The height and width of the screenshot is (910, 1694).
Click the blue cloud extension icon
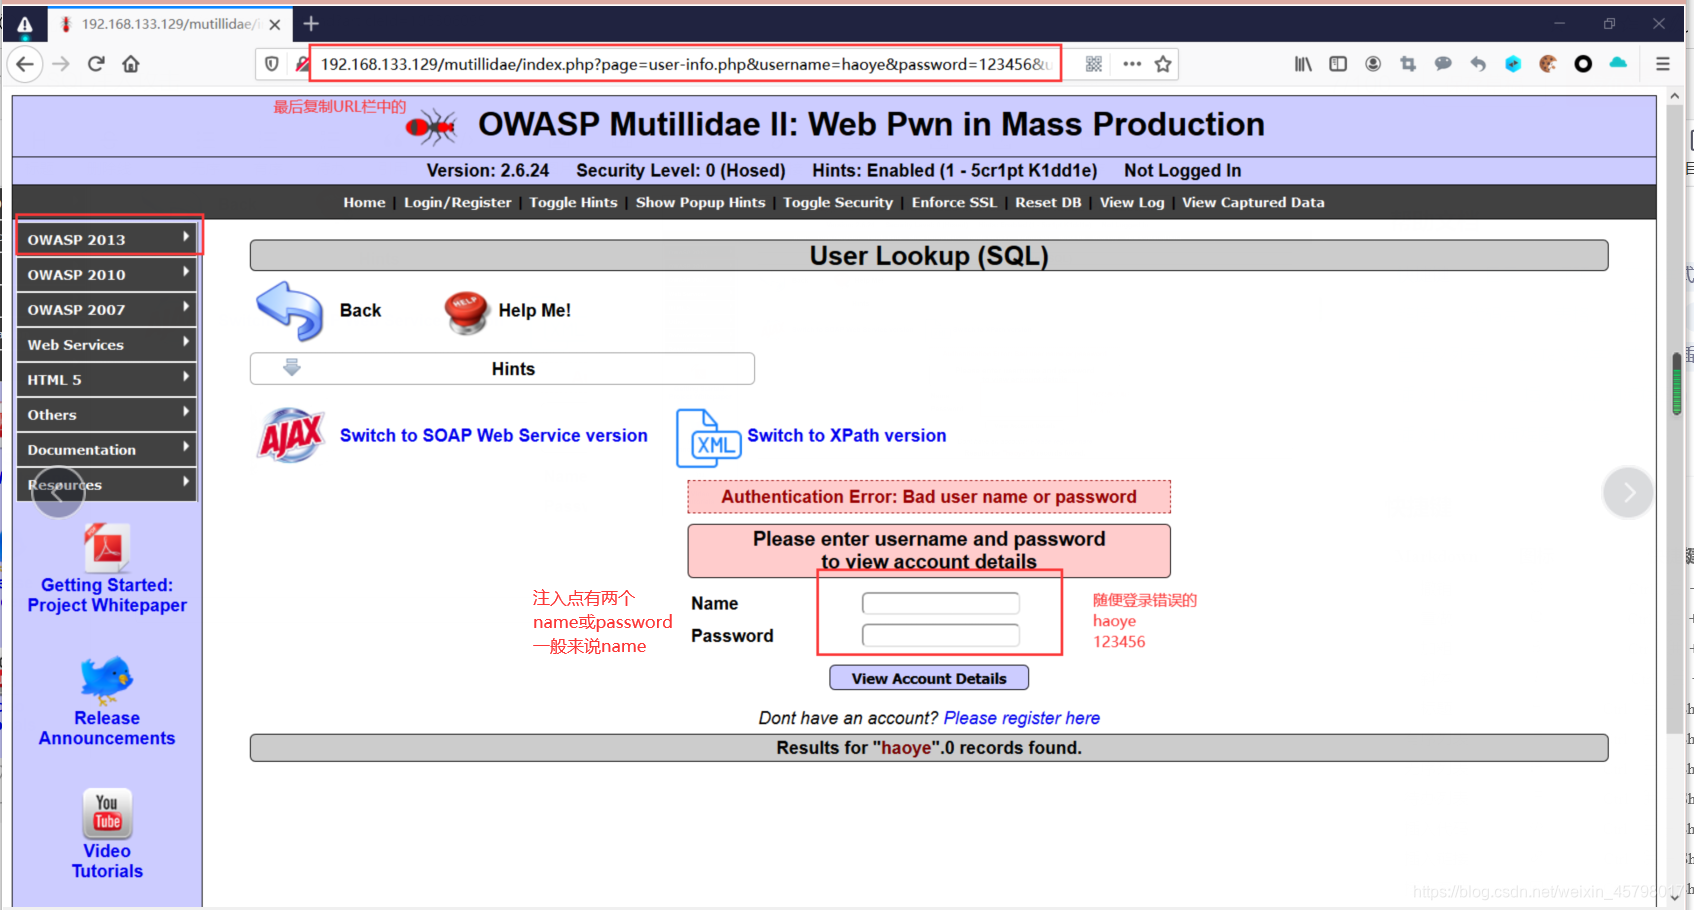pos(1618,63)
